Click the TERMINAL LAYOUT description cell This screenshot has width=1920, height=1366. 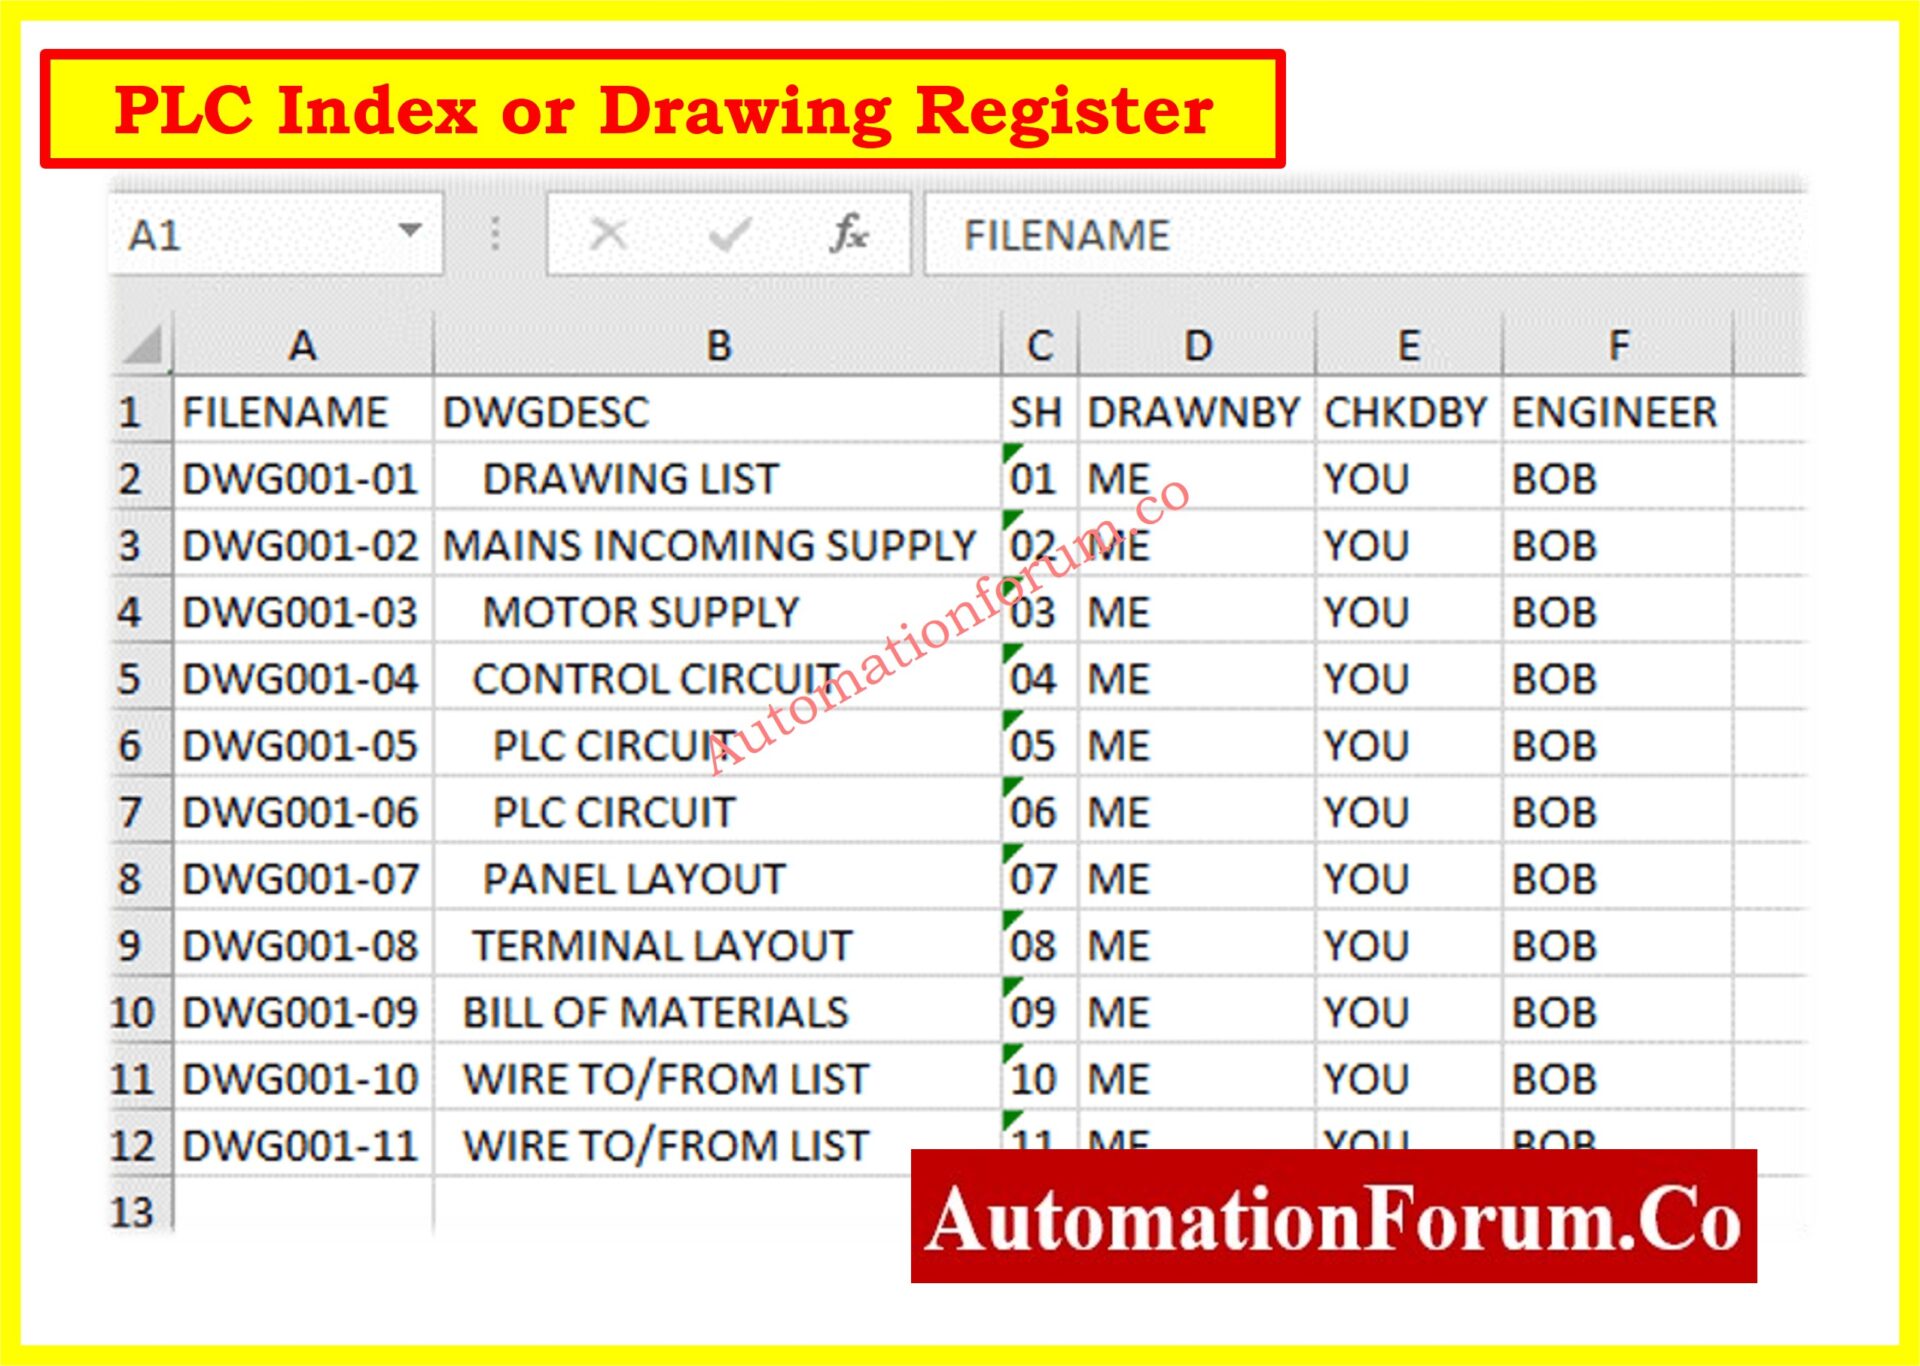click(661, 946)
